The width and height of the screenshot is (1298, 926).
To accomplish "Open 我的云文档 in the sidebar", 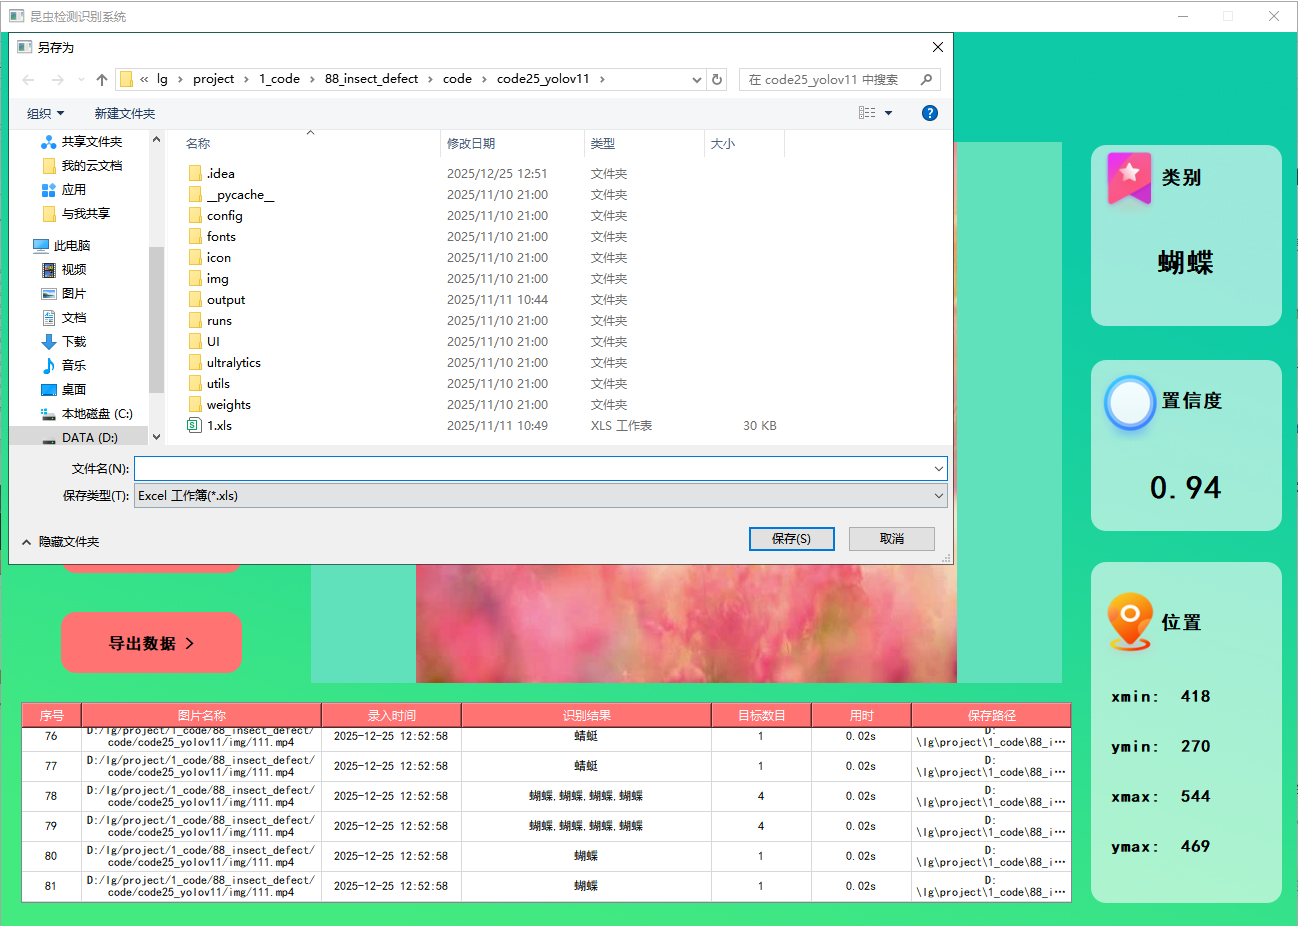I will tap(82, 166).
